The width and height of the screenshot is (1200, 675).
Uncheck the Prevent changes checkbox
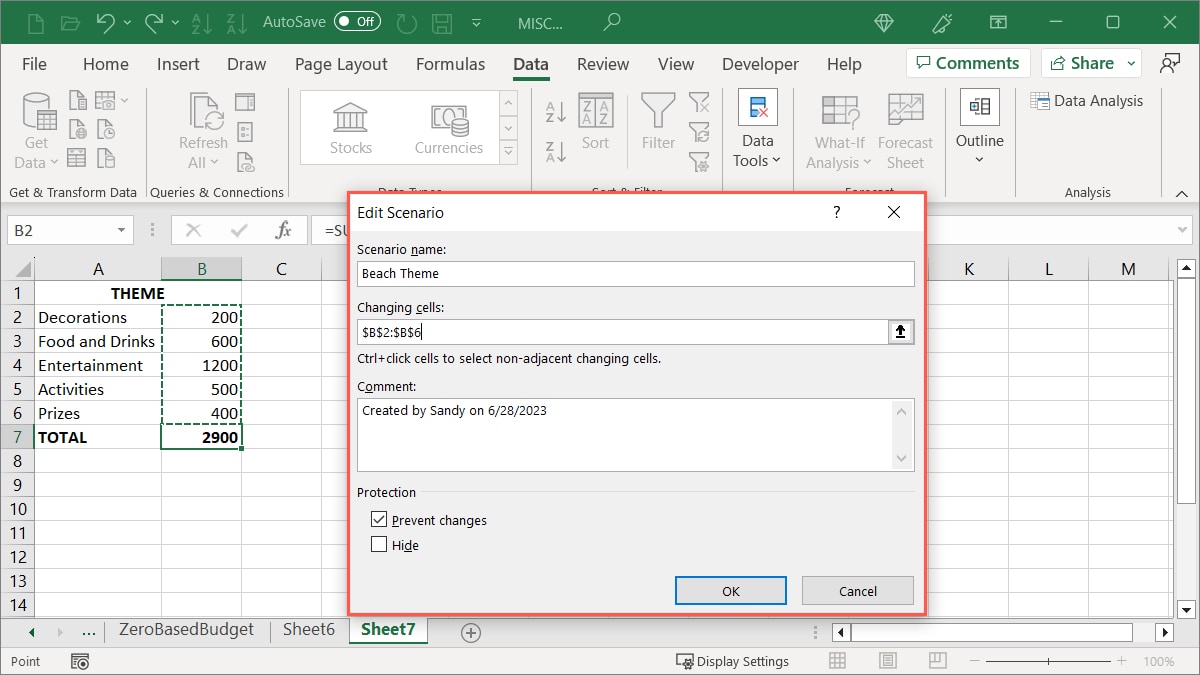tap(378, 519)
